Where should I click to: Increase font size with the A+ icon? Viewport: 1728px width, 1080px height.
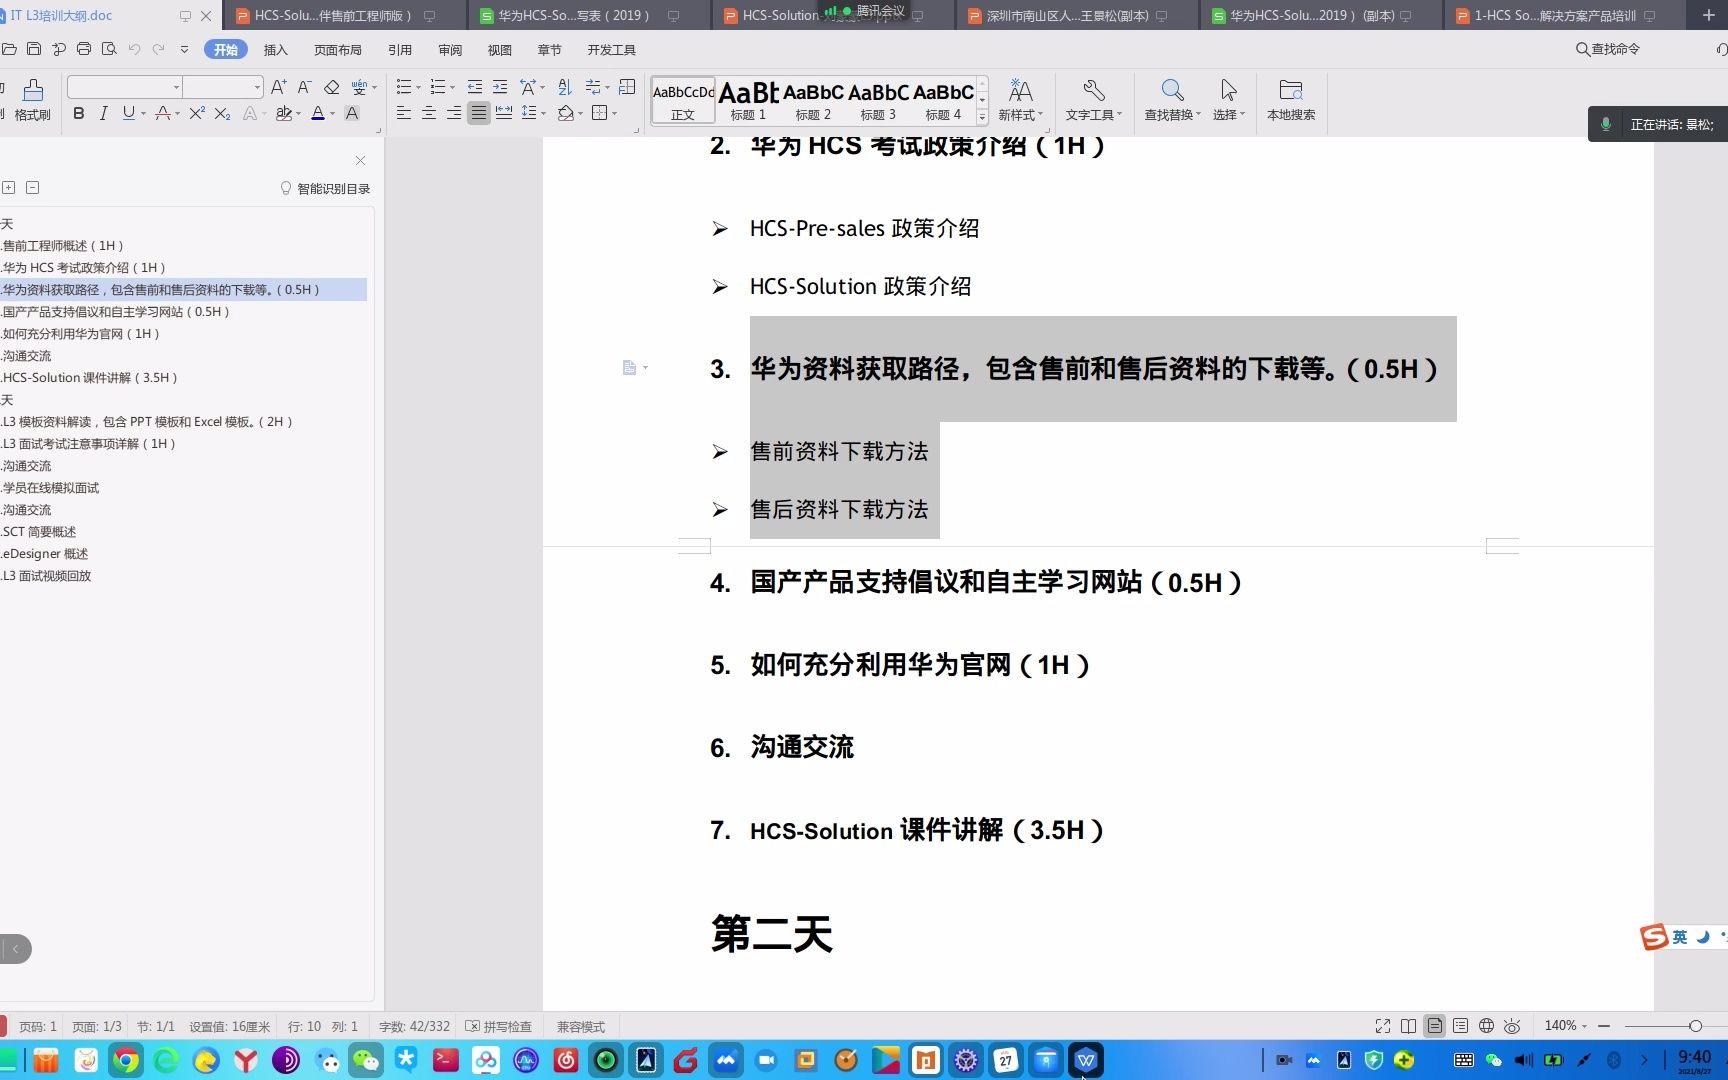(x=279, y=87)
